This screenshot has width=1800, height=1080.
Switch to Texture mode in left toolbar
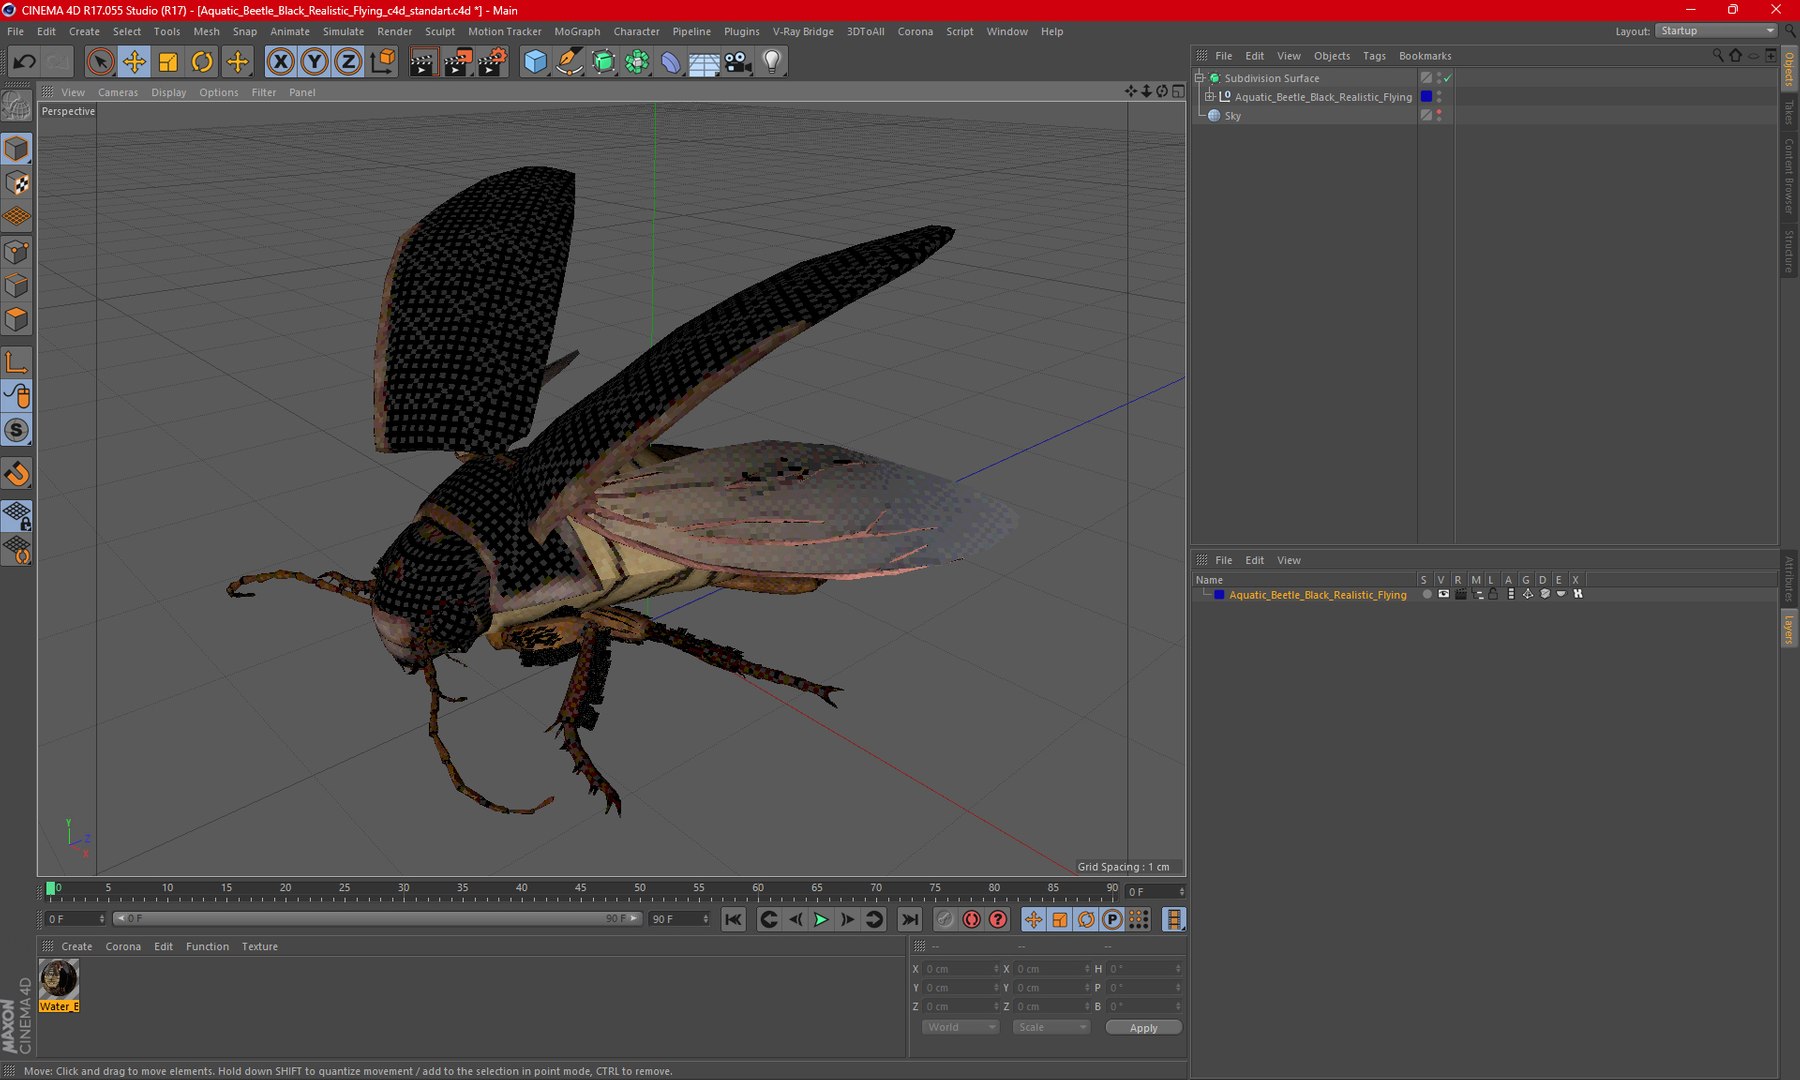pyautogui.click(x=17, y=183)
